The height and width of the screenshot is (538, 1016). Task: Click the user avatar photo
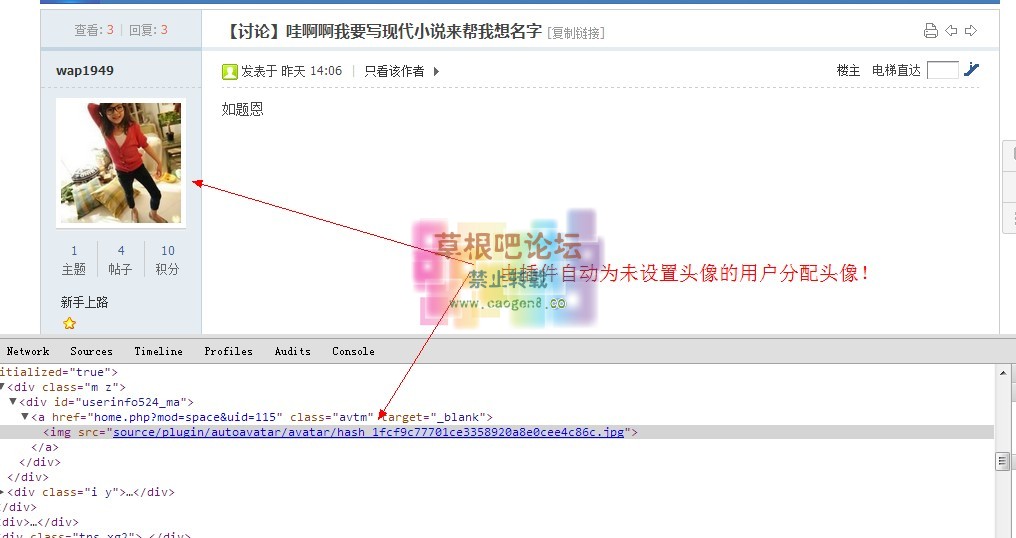pos(120,162)
